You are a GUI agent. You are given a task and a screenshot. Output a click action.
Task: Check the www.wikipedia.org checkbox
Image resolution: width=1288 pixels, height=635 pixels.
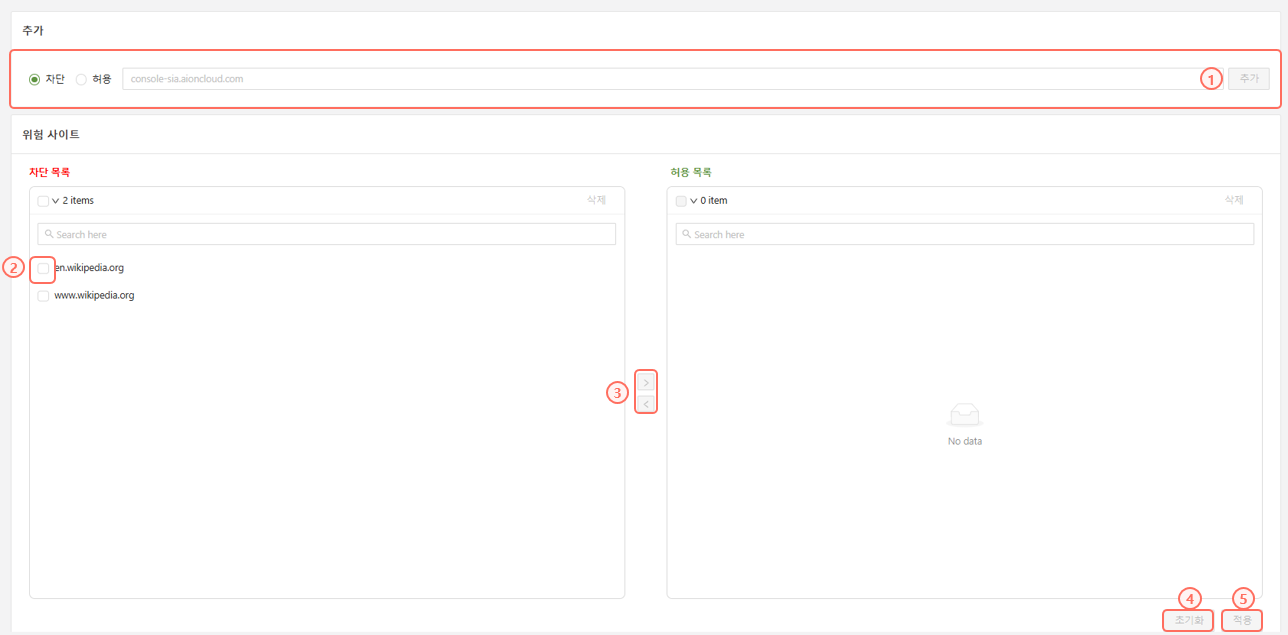pos(43,296)
